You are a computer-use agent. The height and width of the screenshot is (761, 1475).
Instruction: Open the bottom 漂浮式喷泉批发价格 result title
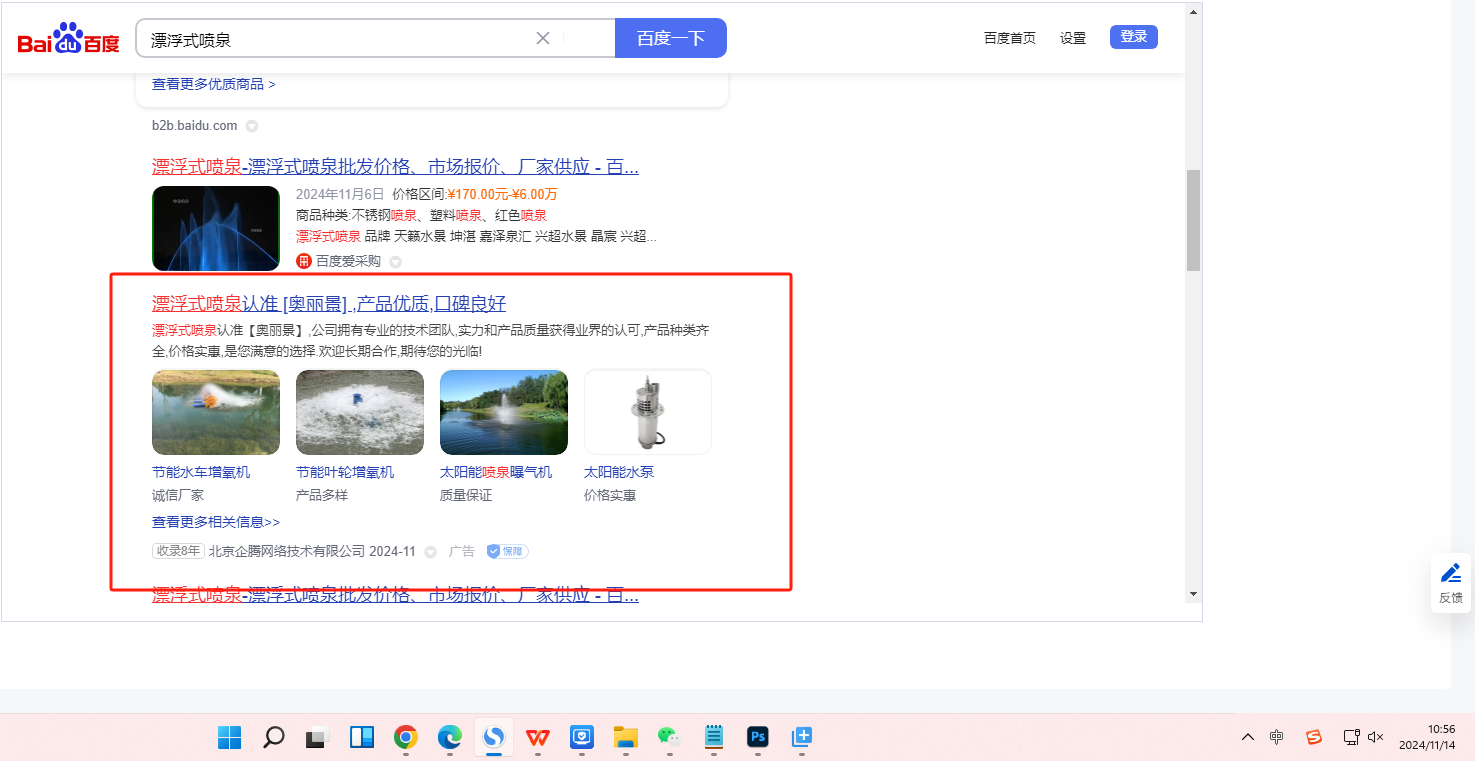click(395, 595)
